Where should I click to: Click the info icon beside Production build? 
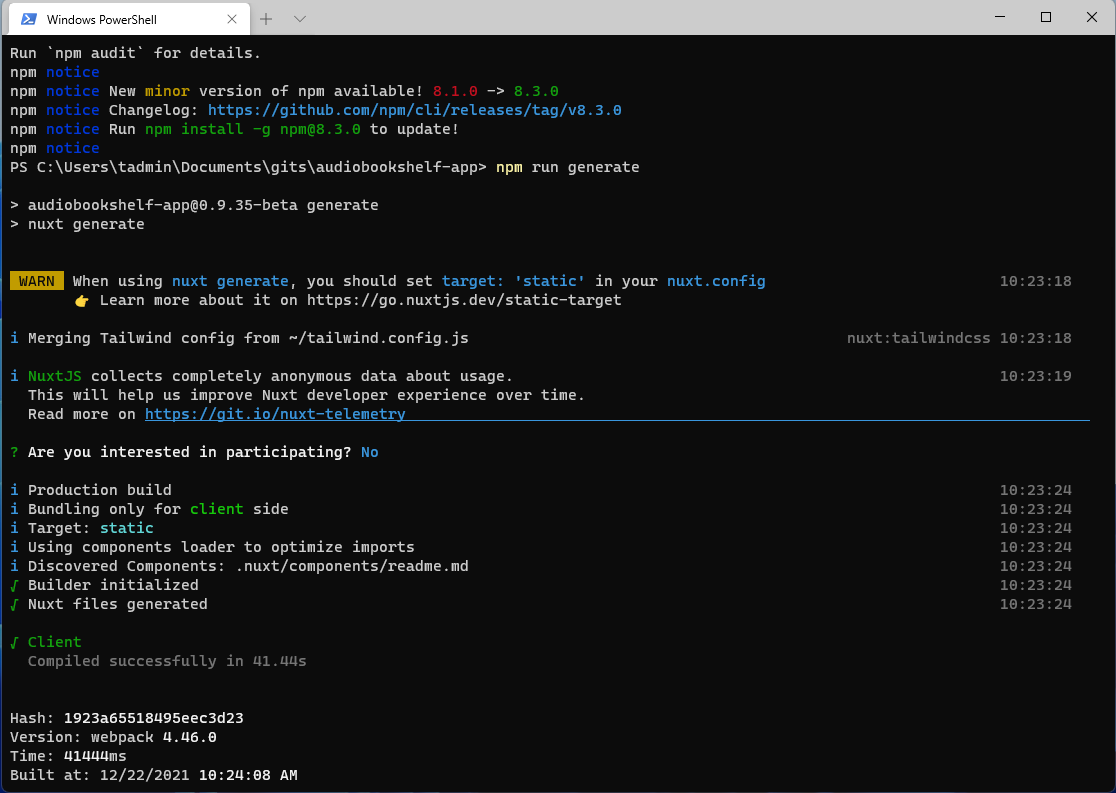point(14,490)
